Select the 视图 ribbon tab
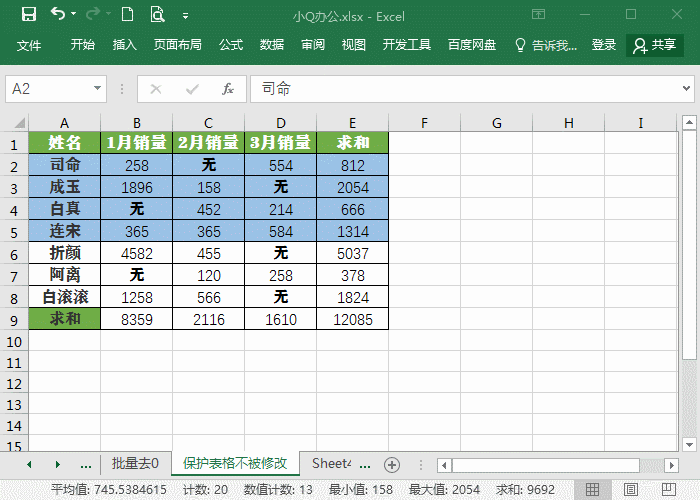 pos(354,45)
